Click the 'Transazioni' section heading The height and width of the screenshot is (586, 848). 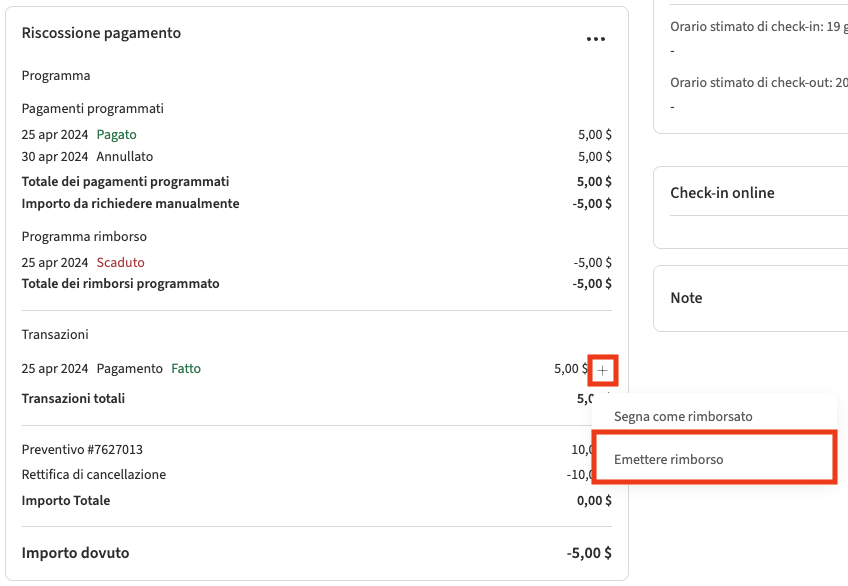click(x=55, y=334)
